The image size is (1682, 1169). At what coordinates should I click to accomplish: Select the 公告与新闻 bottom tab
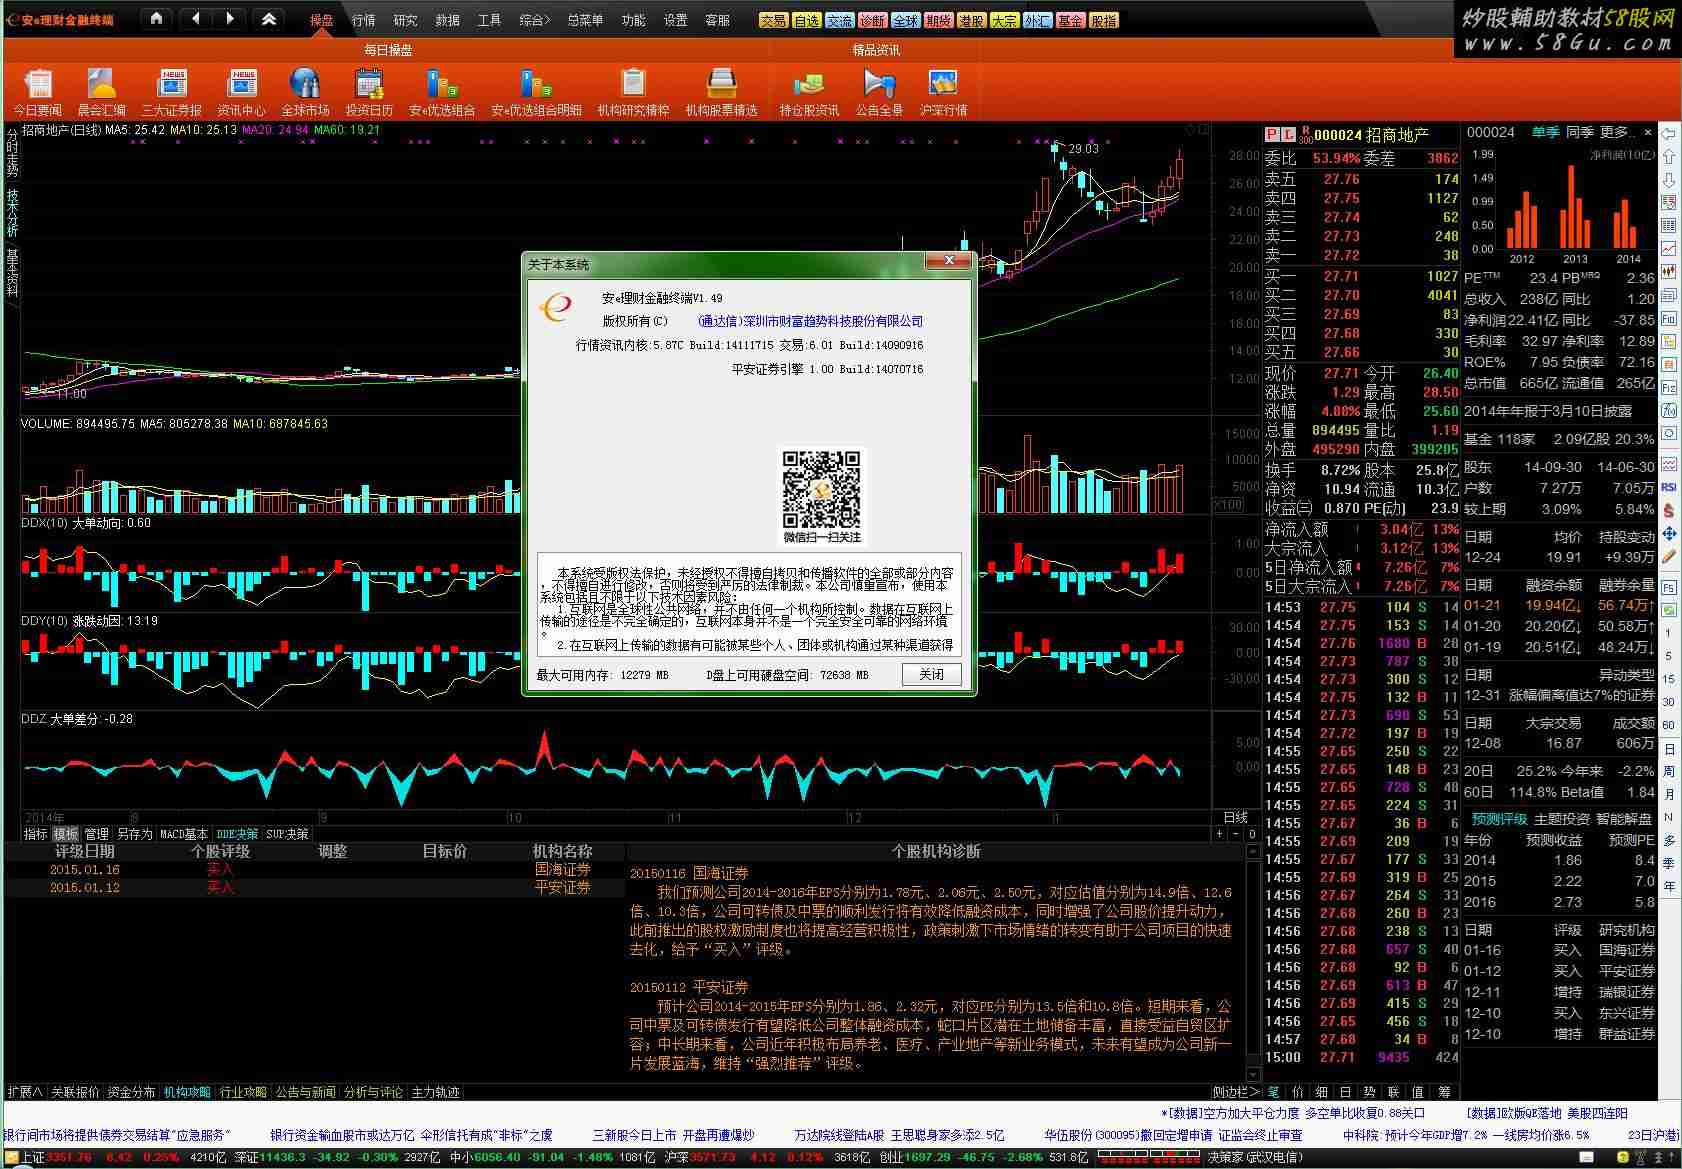306,1092
